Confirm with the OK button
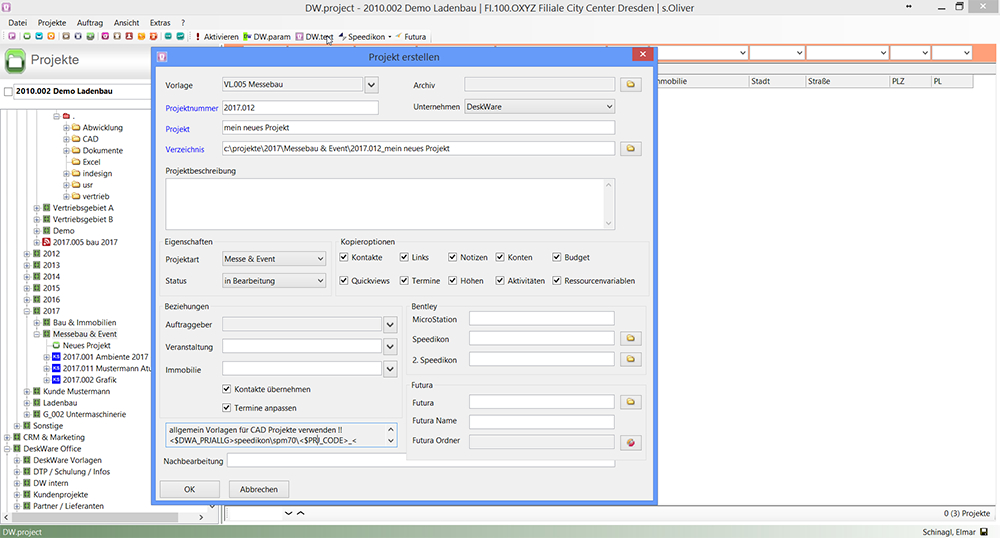Viewport: 1000px width, 538px height. click(x=189, y=490)
